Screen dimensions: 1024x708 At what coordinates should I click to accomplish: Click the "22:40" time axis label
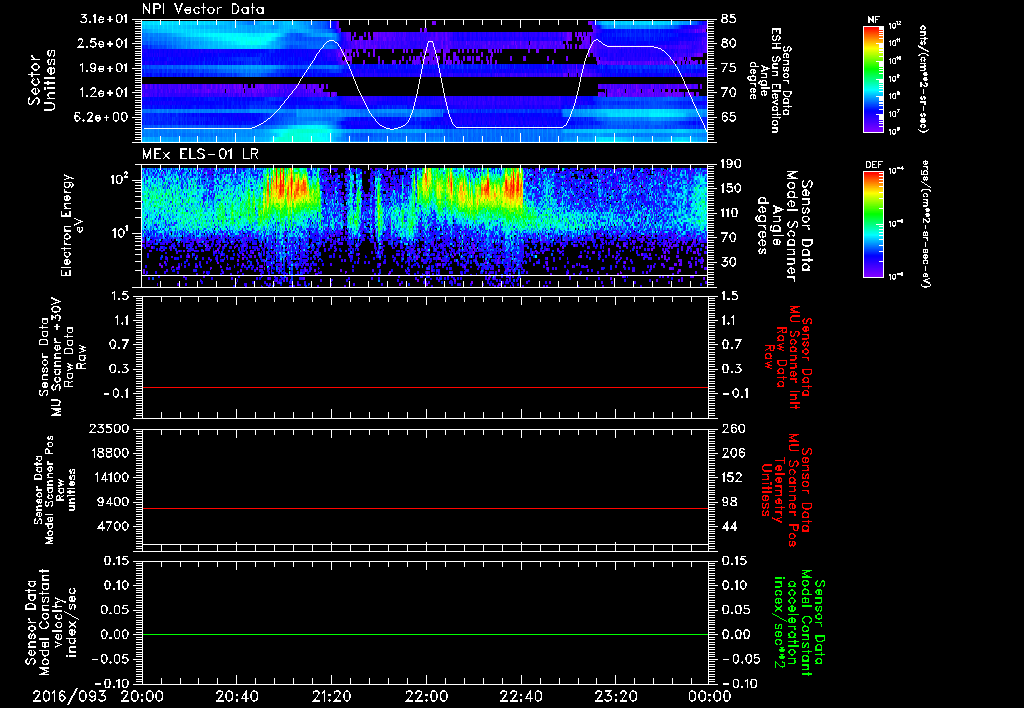pos(520,697)
